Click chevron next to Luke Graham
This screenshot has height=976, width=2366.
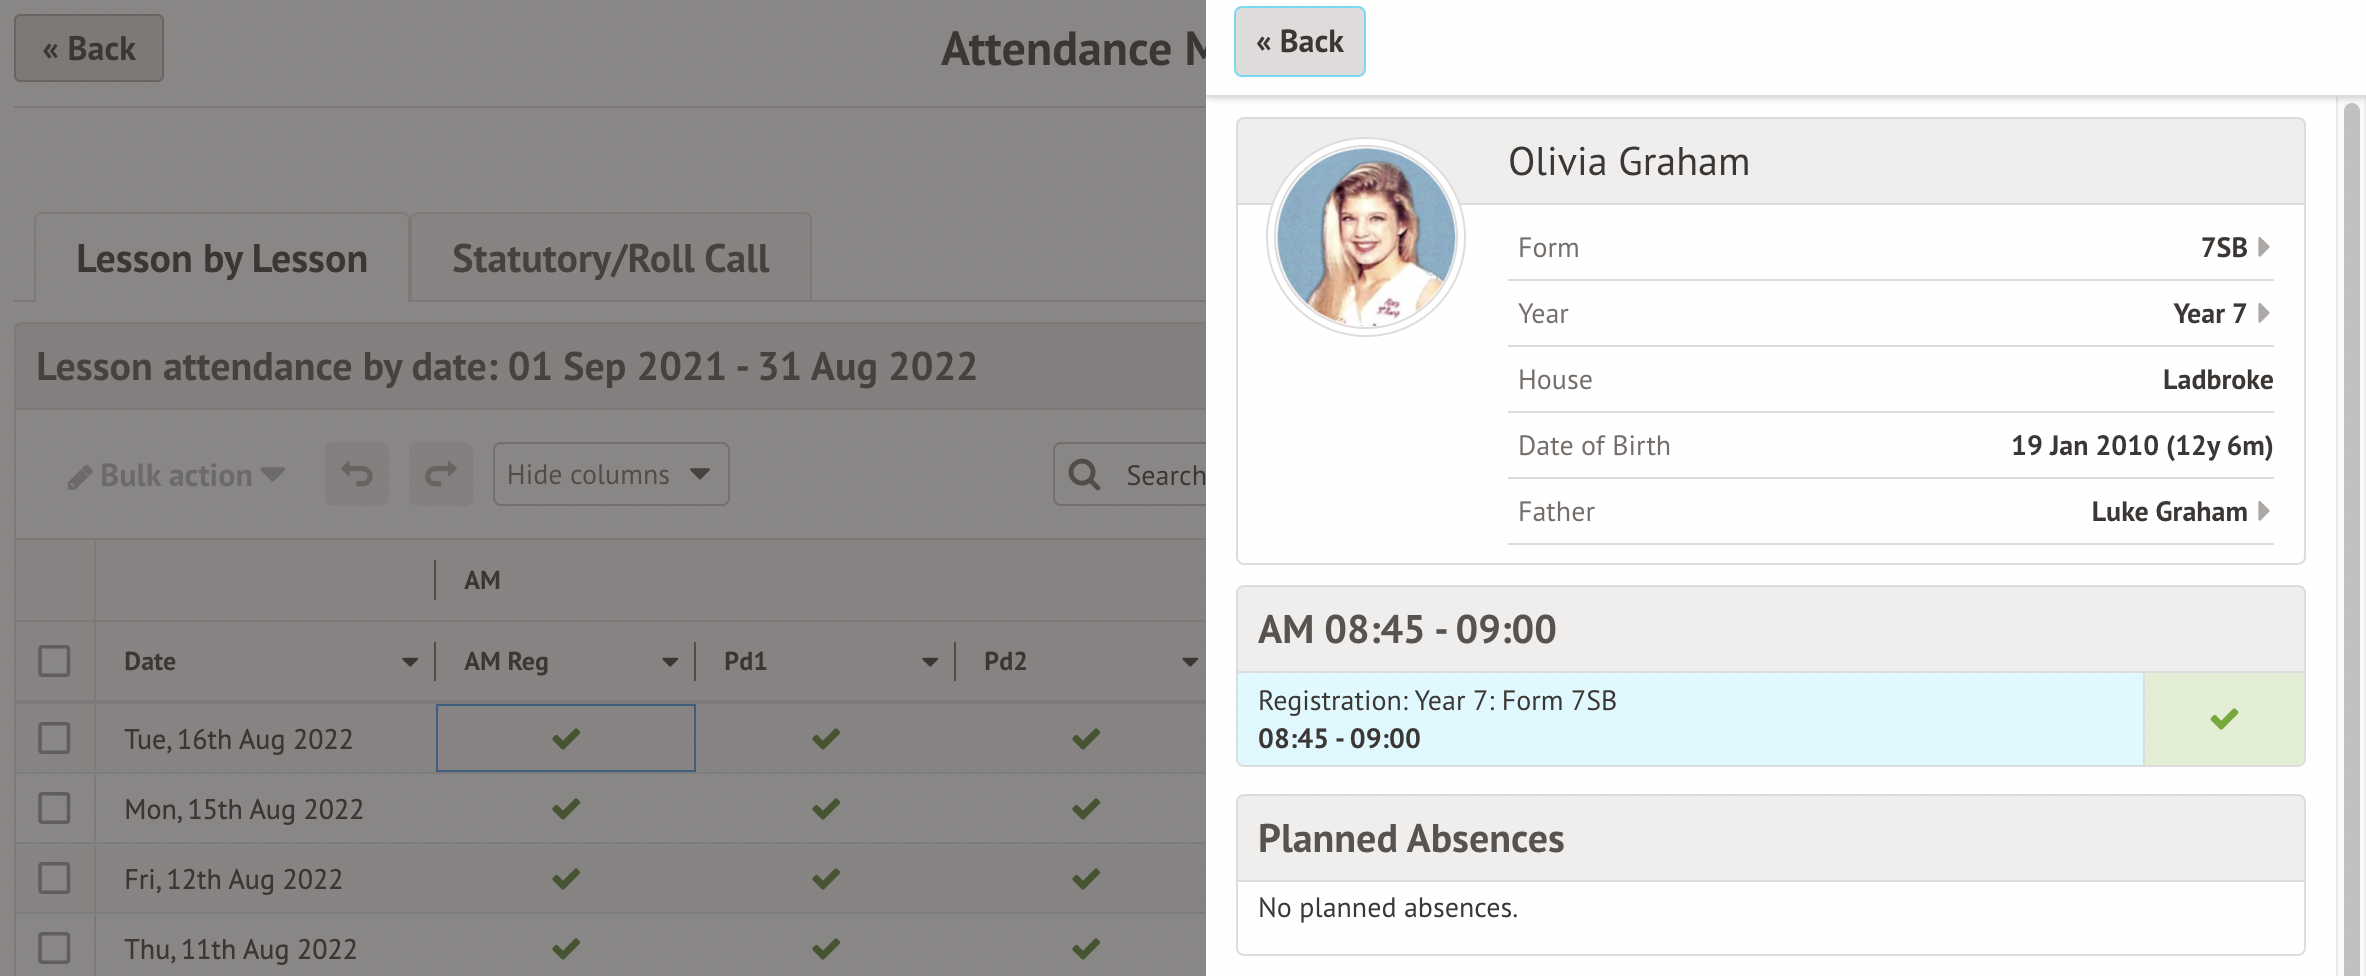2264,511
